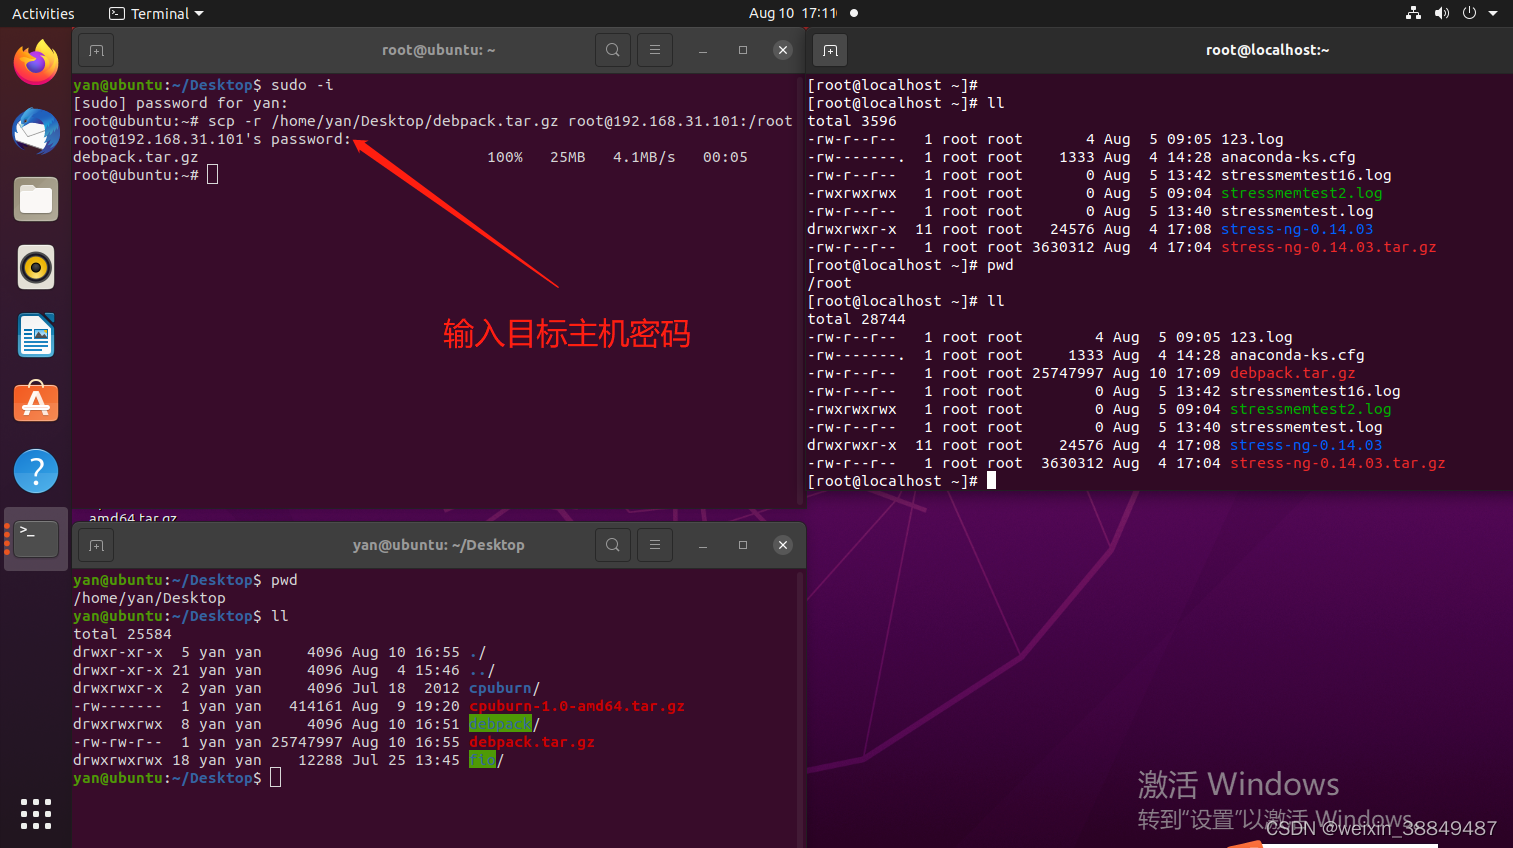The height and width of the screenshot is (848, 1513).
Task: Search in yan@ubuntu Desktop terminal window
Action: [x=613, y=545]
